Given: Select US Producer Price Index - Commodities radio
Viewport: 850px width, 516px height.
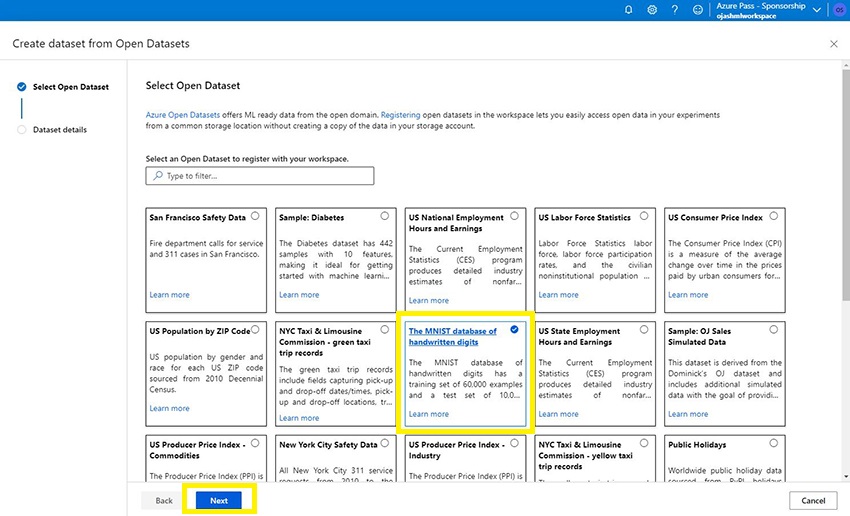Looking at the screenshot, I should tap(255, 443).
